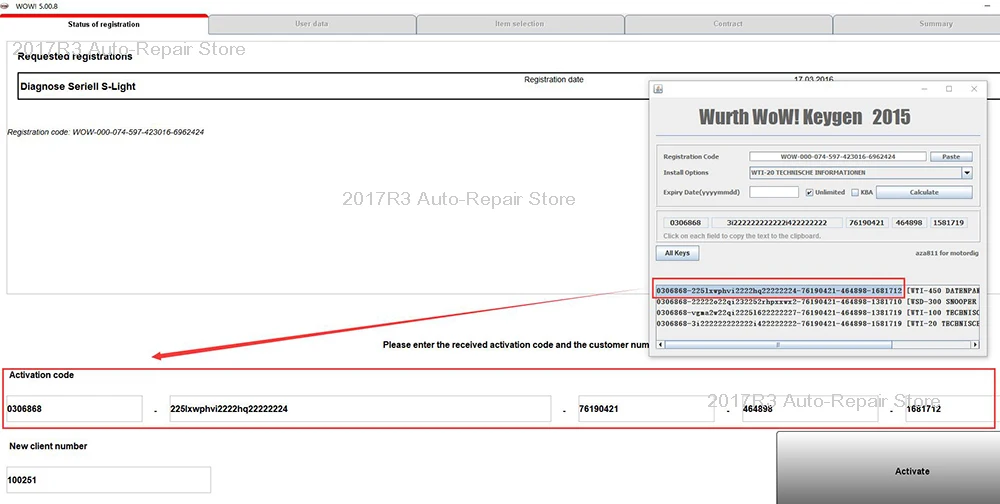The height and width of the screenshot is (504, 1000).
Task: Open the Install Options dropdown arrow
Action: [x=967, y=173]
